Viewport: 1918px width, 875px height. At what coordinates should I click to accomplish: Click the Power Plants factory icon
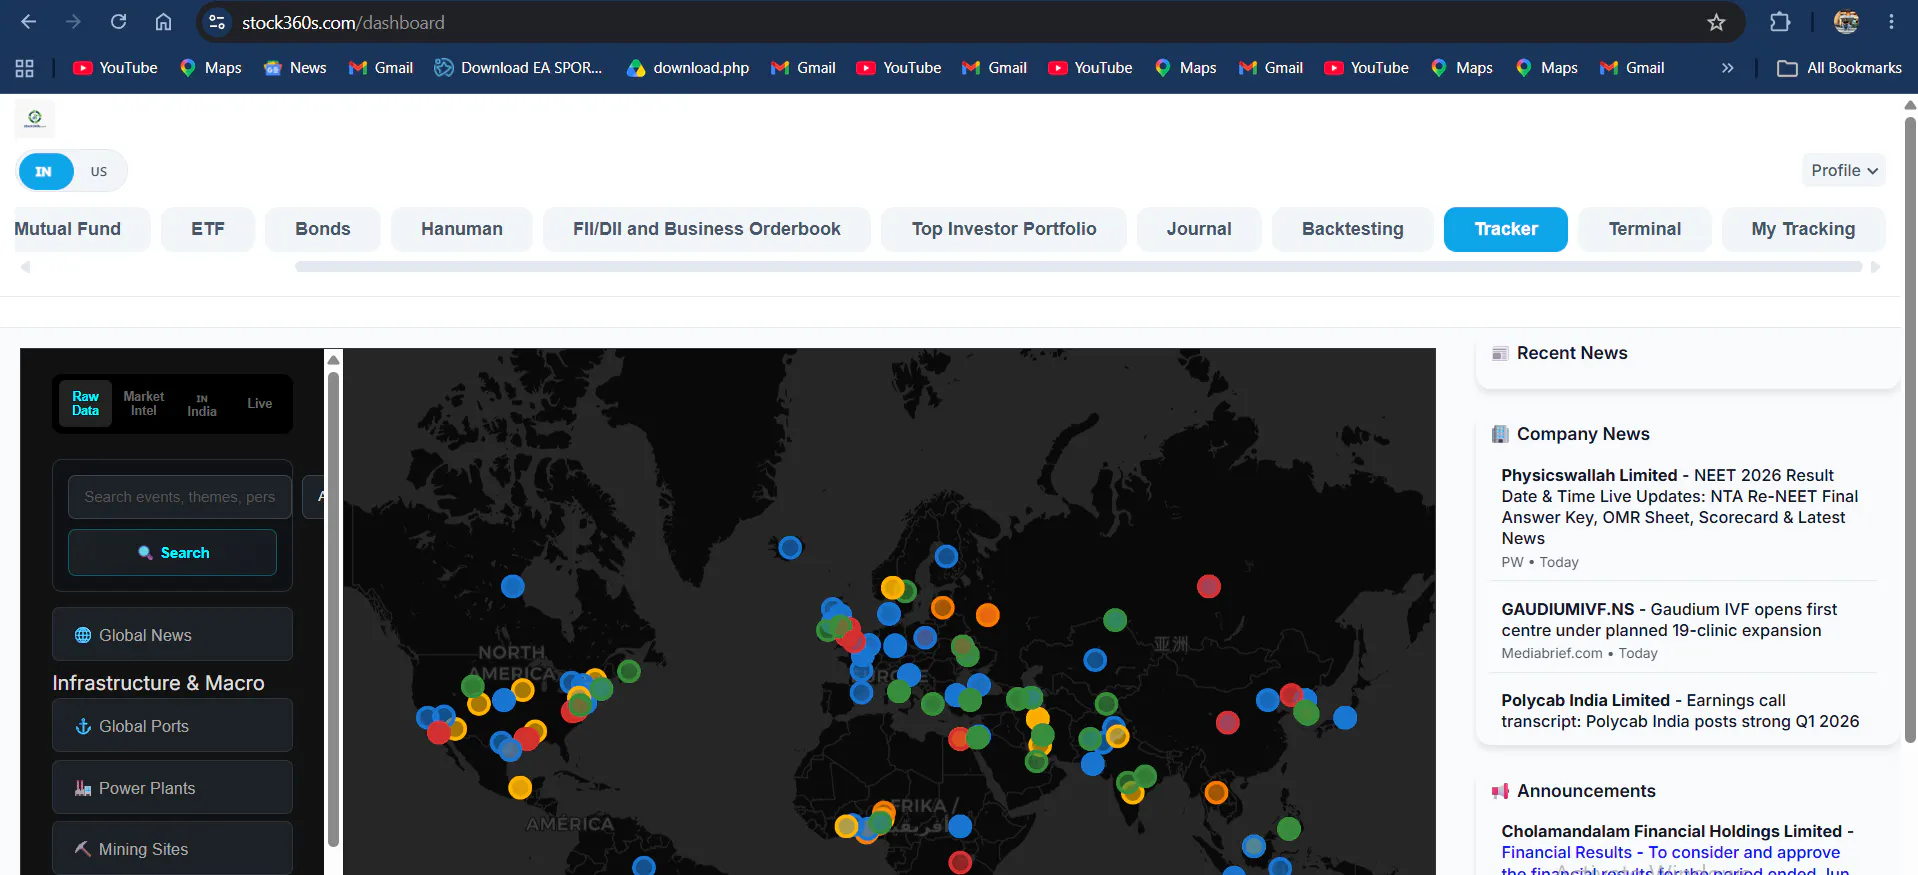pos(83,788)
